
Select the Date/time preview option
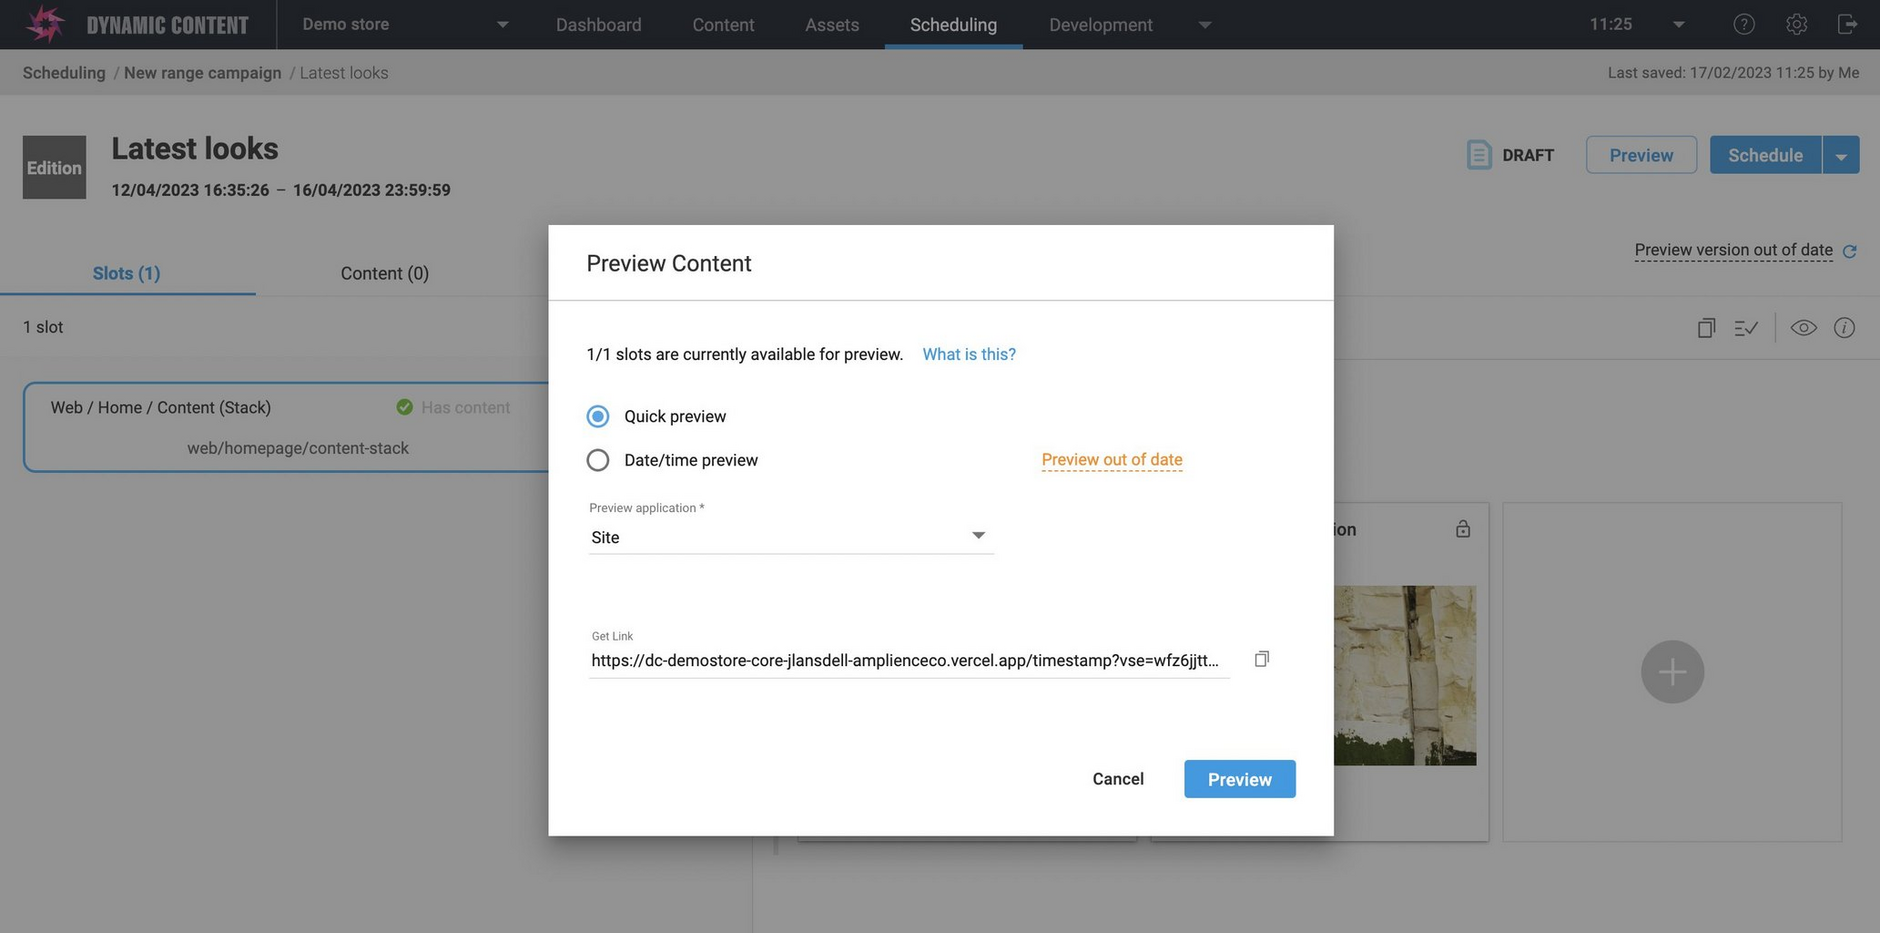pyautogui.click(x=598, y=460)
